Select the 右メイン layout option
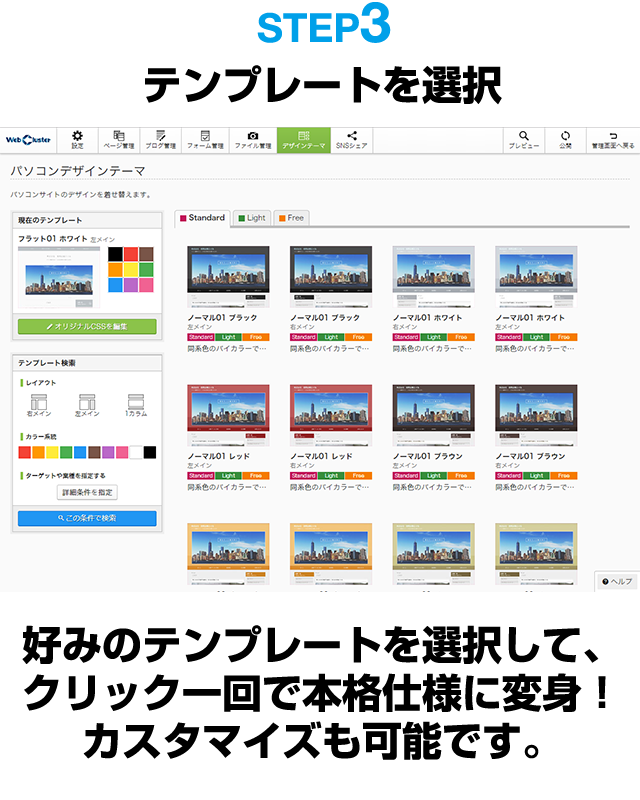Viewport: 640px width, 800px height. pyautogui.click(x=39, y=405)
